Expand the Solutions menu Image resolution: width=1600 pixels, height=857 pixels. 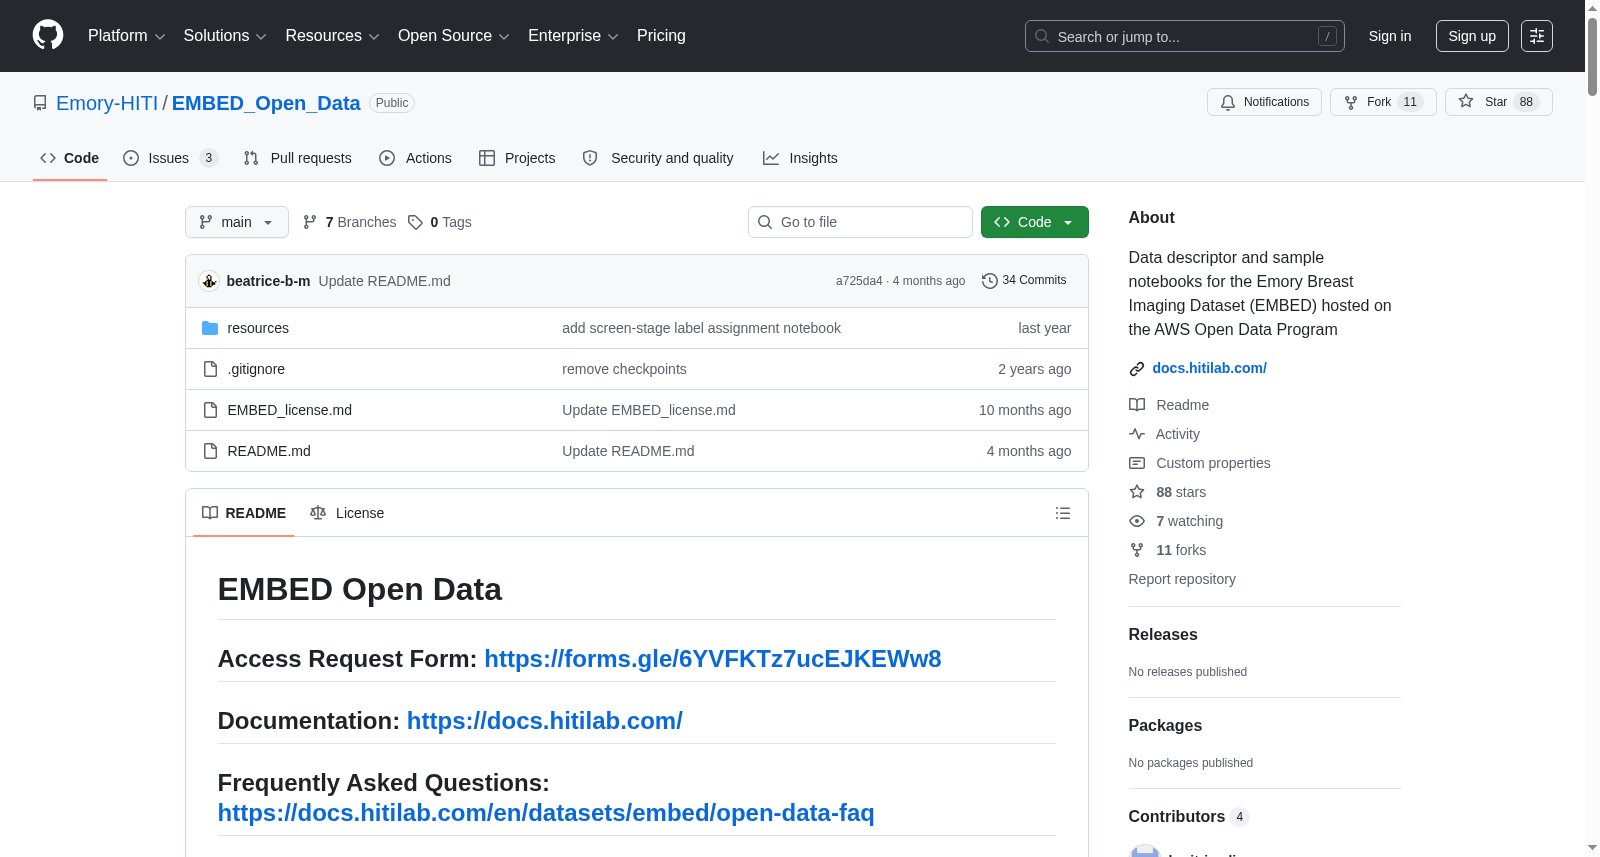pos(225,36)
